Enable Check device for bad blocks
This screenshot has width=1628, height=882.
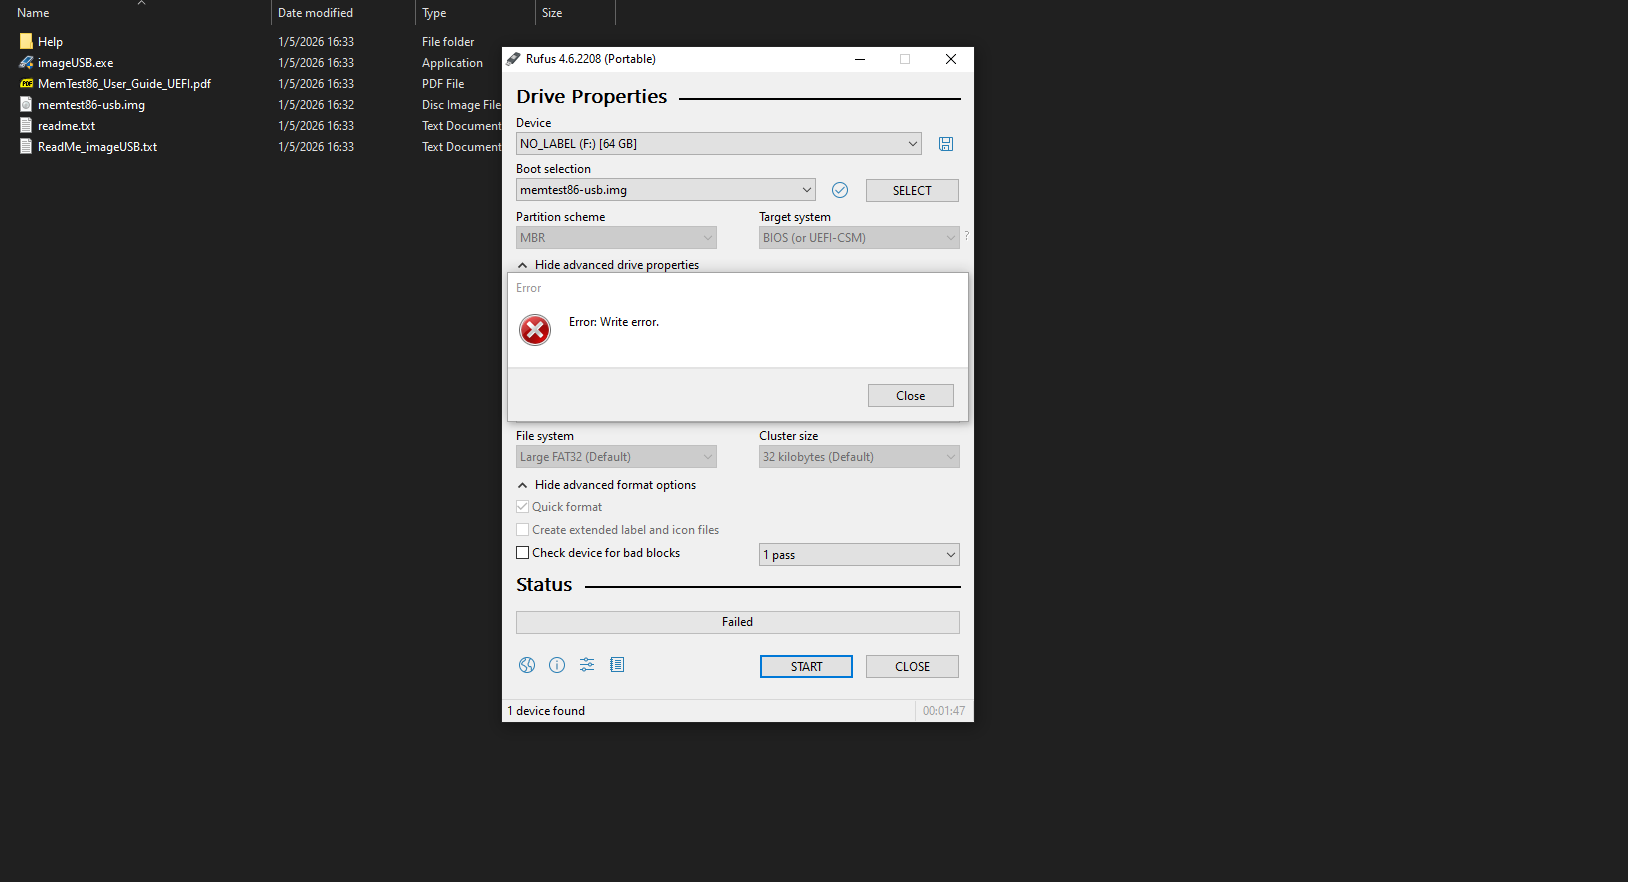pyautogui.click(x=523, y=553)
